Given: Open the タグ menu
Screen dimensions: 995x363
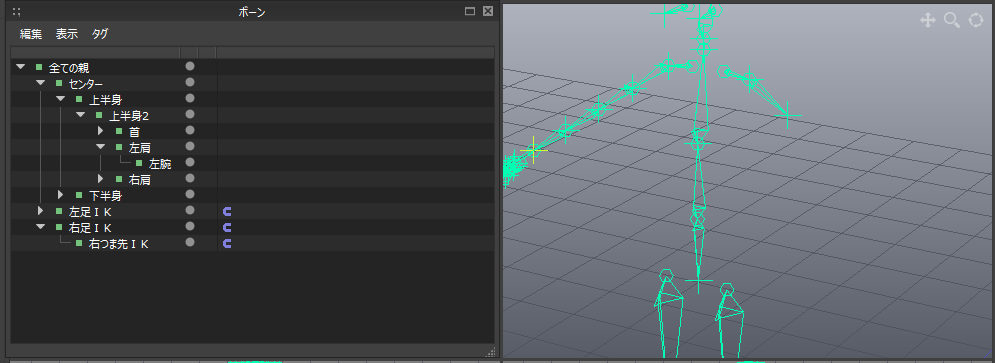Looking at the screenshot, I should coord(100,34).
